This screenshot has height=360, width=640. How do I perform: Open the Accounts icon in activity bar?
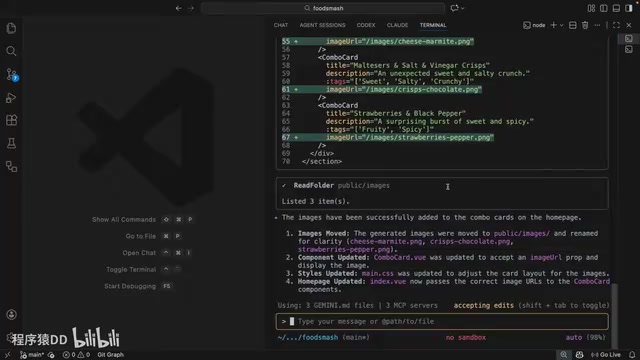pos(11,314)
